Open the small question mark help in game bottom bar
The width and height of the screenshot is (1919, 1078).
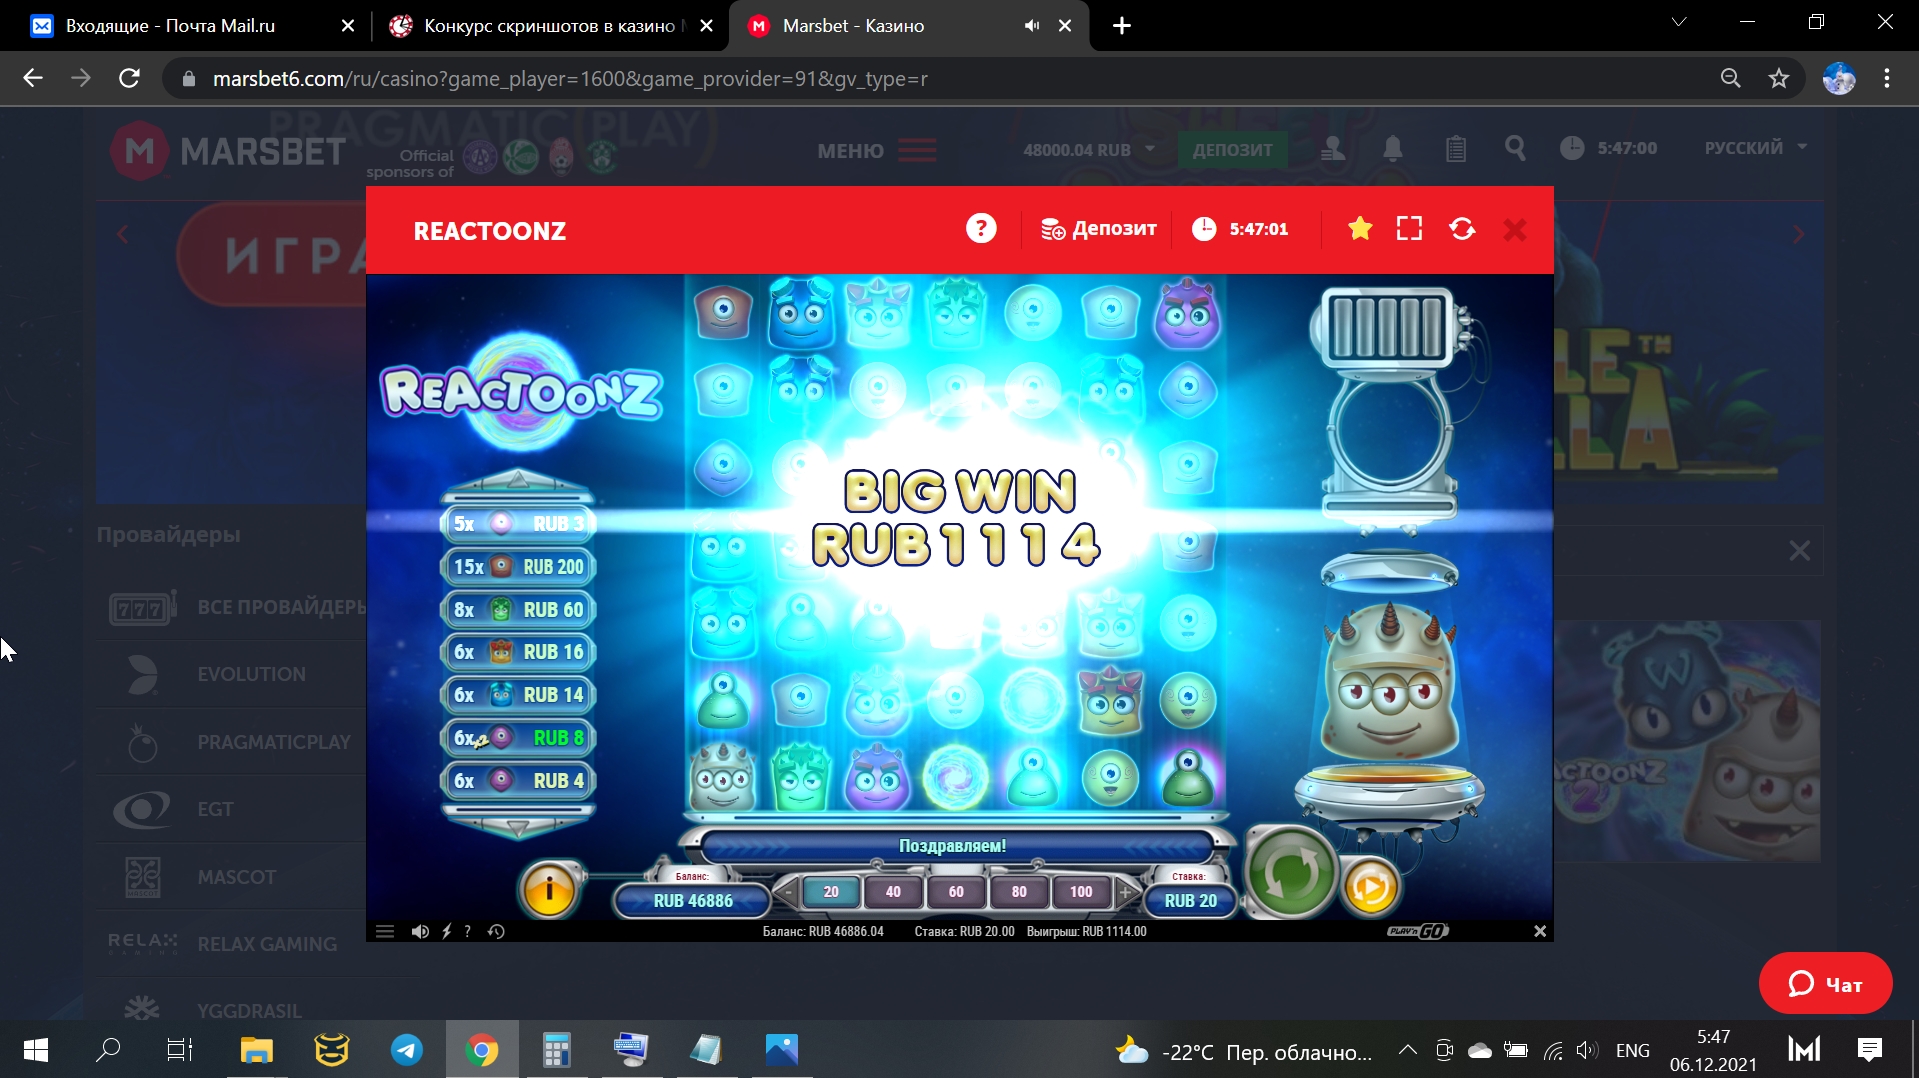point(467,931)
